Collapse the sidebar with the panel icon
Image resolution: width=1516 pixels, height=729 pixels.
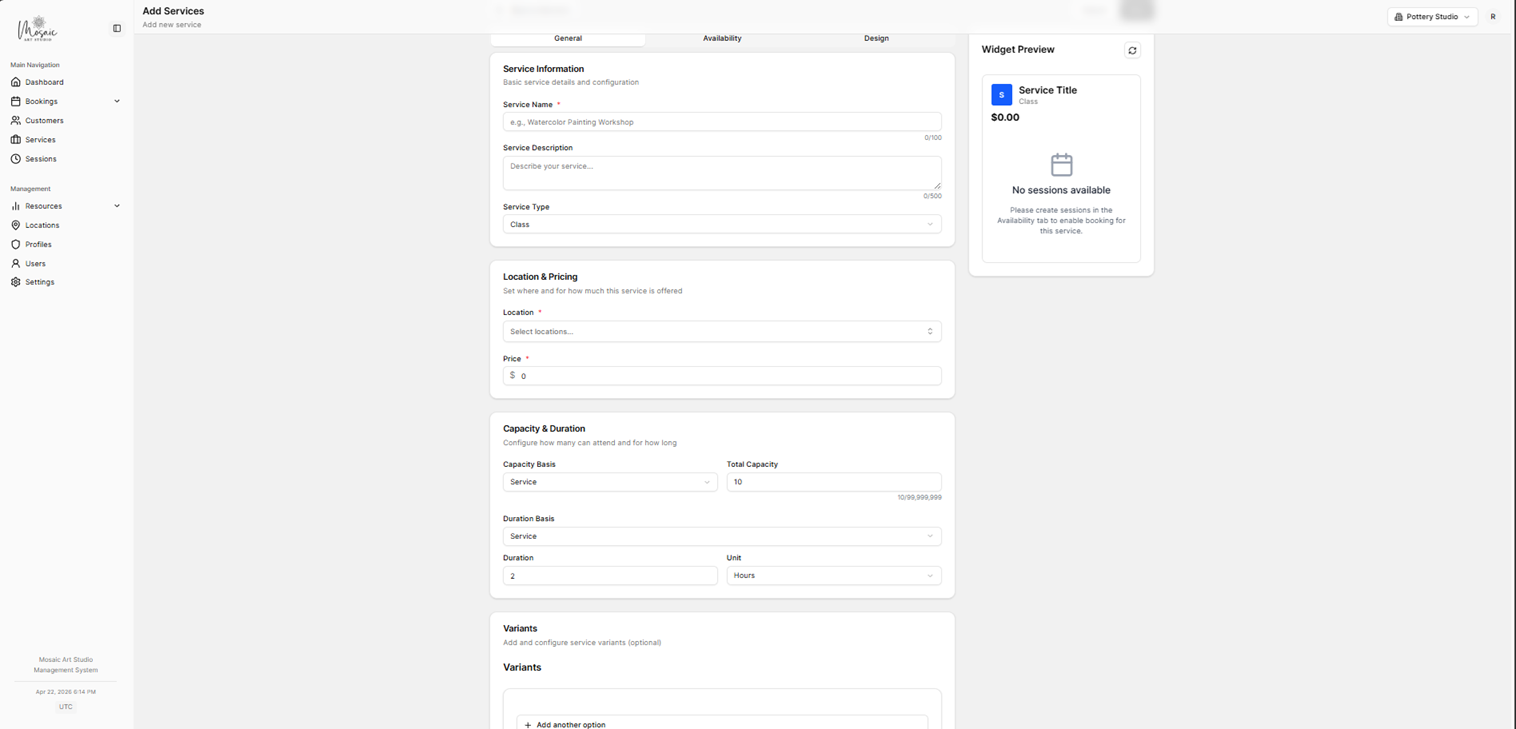(x=117, y=27)
